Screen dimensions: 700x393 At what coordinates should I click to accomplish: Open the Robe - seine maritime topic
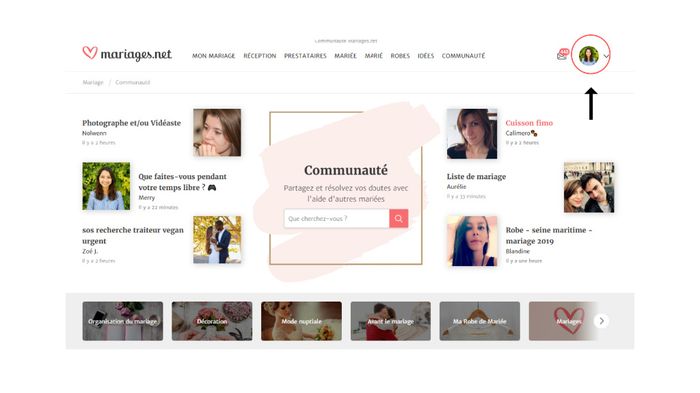point(549,235)
